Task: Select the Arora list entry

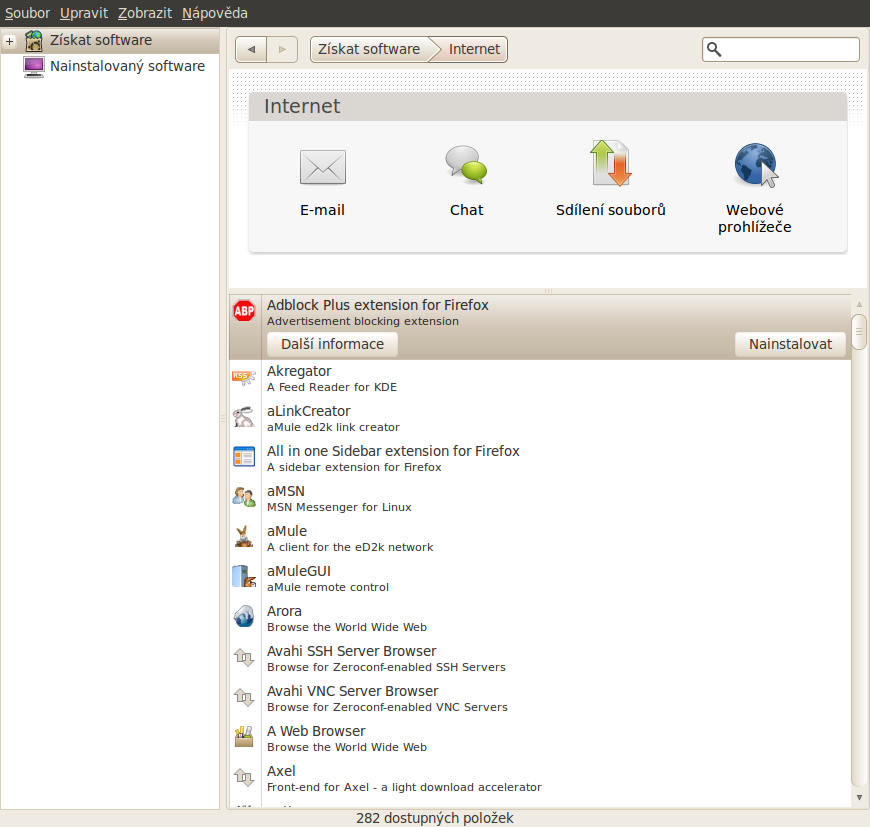Action: pos(540,618)
